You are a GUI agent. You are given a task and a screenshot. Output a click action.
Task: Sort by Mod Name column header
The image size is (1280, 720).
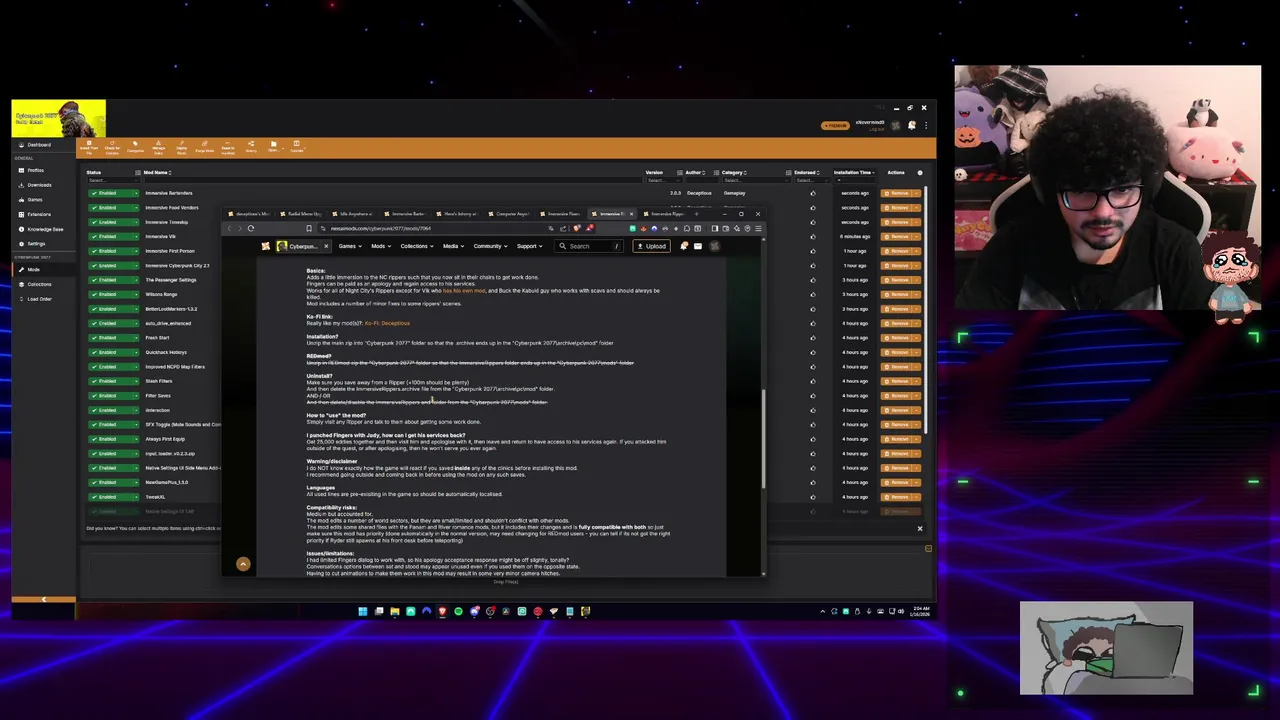pyautogui.click(x=156, y=172)
